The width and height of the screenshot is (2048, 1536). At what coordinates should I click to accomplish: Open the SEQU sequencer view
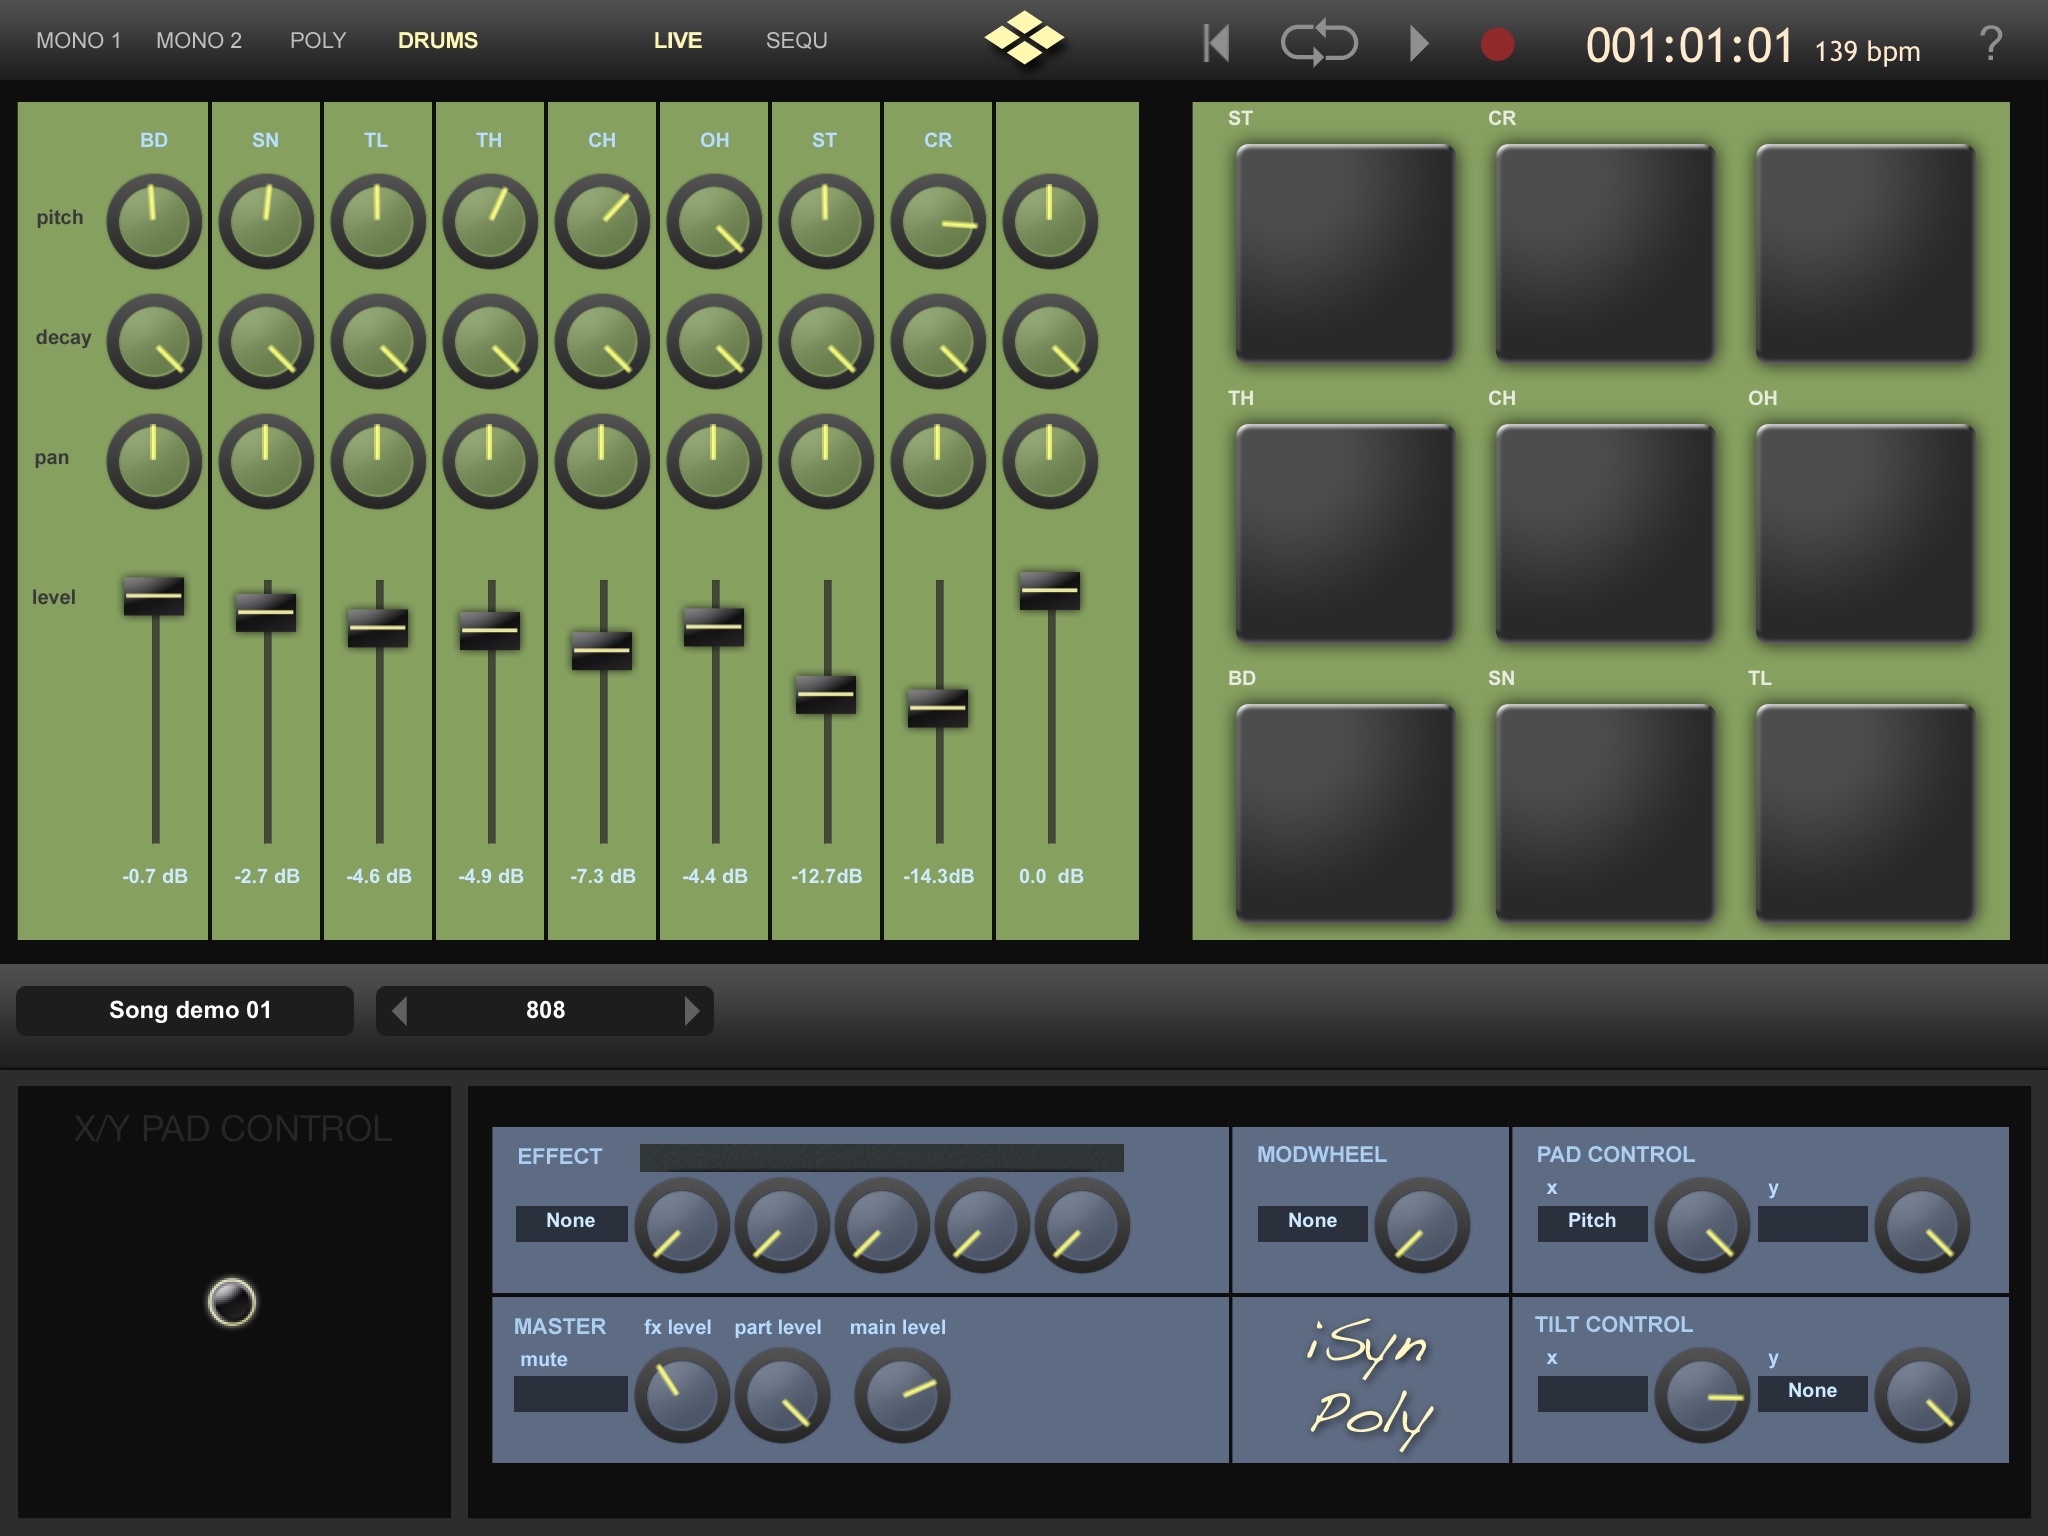pos(797,41)
